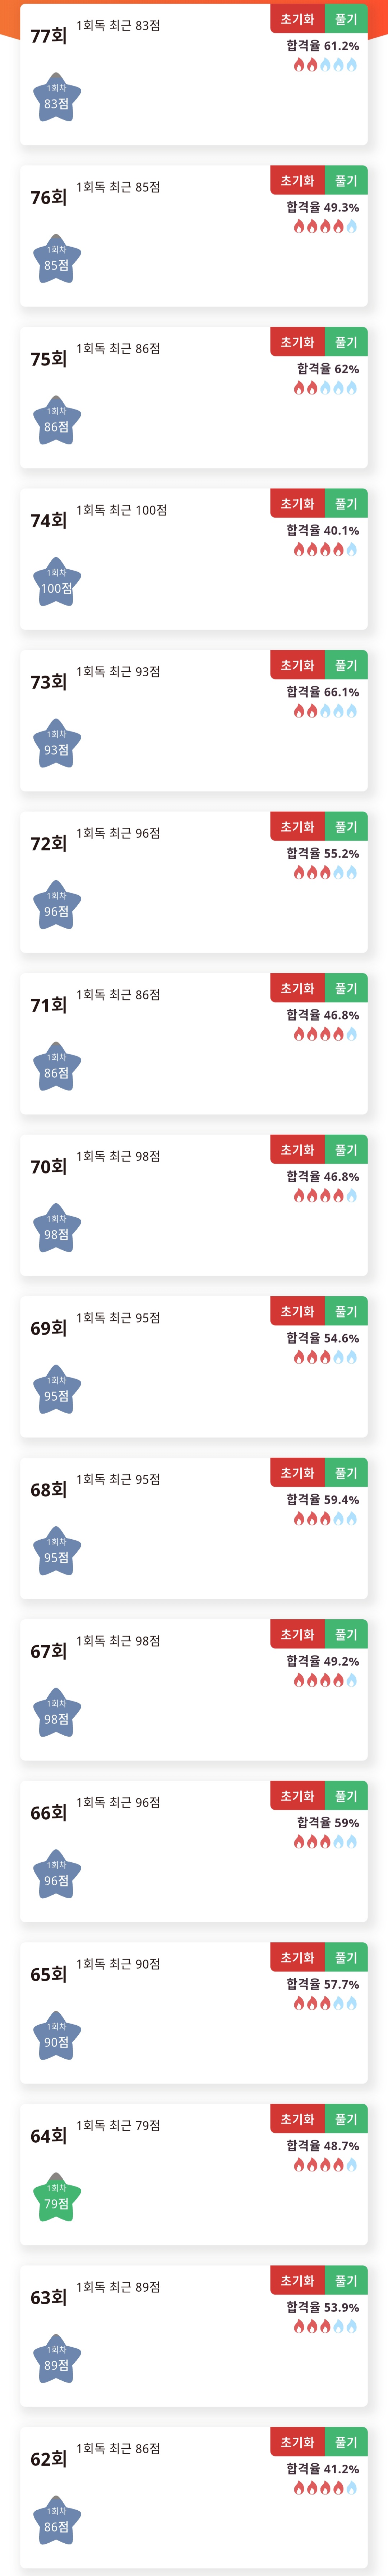Viewport: 388px width, 2576px height.
Task: Click the flame difficulty icons for 76회
Action: click(x=325, y=227)
